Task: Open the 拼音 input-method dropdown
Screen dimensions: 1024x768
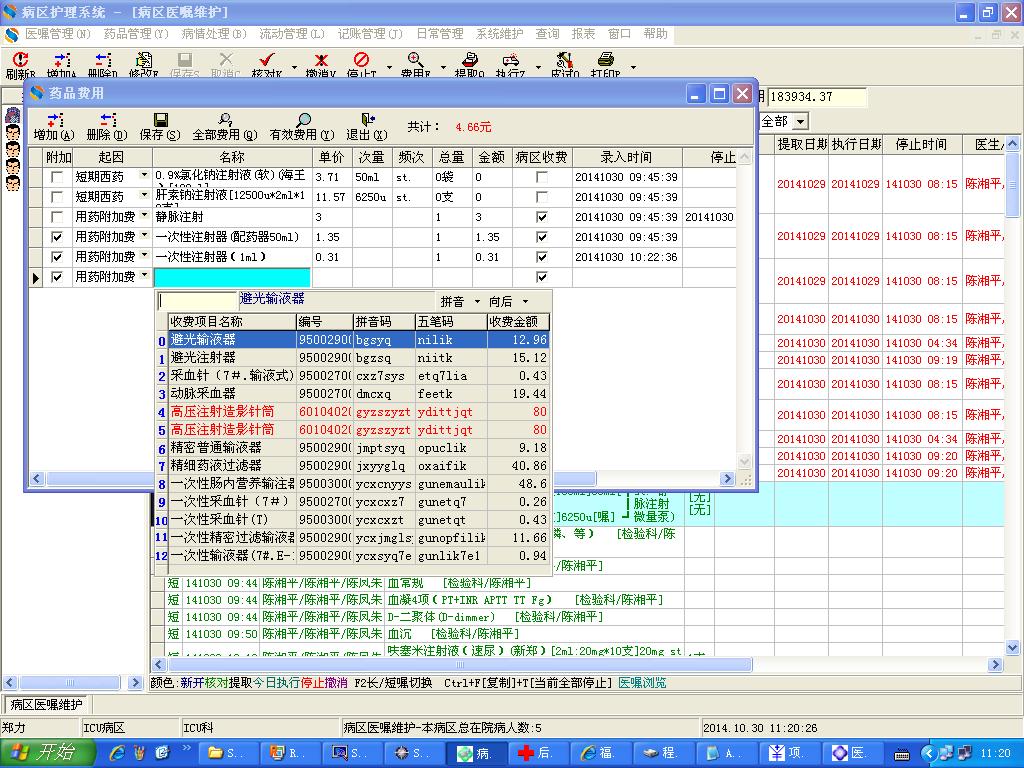Action: 477,302
